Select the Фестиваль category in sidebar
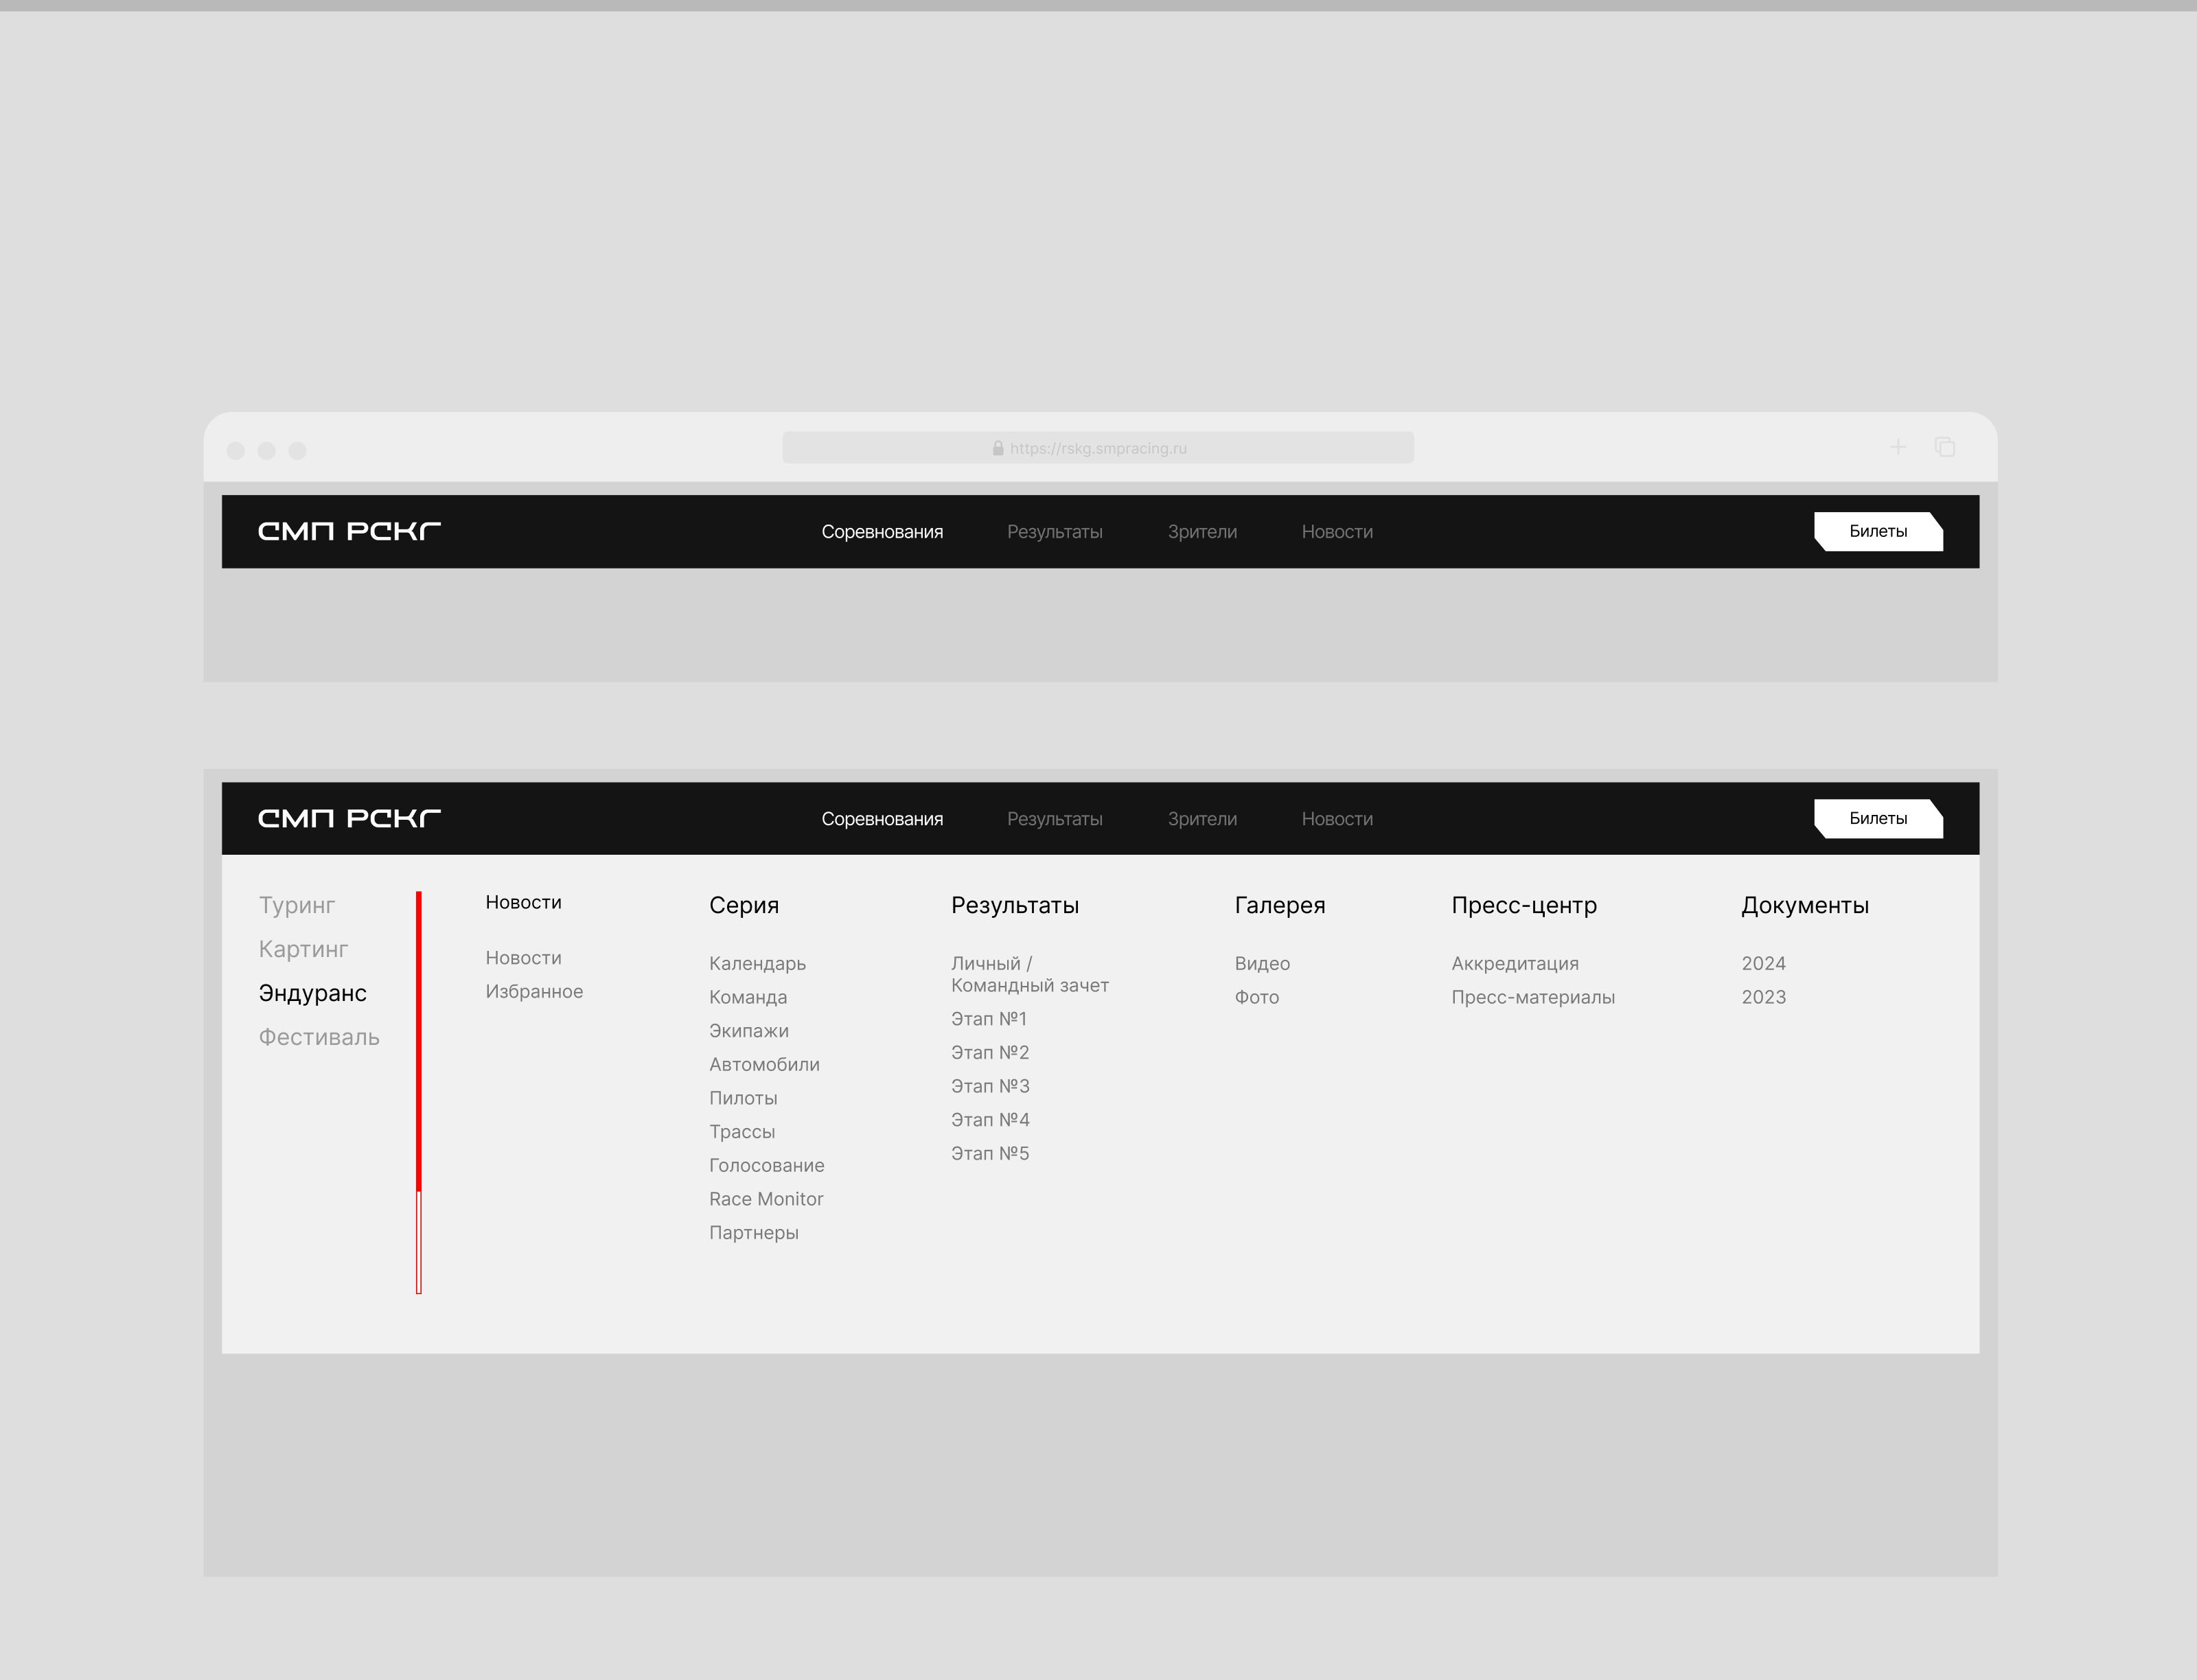Viewport: 2197px width, 1680px height. click(x=319, y=1037)
